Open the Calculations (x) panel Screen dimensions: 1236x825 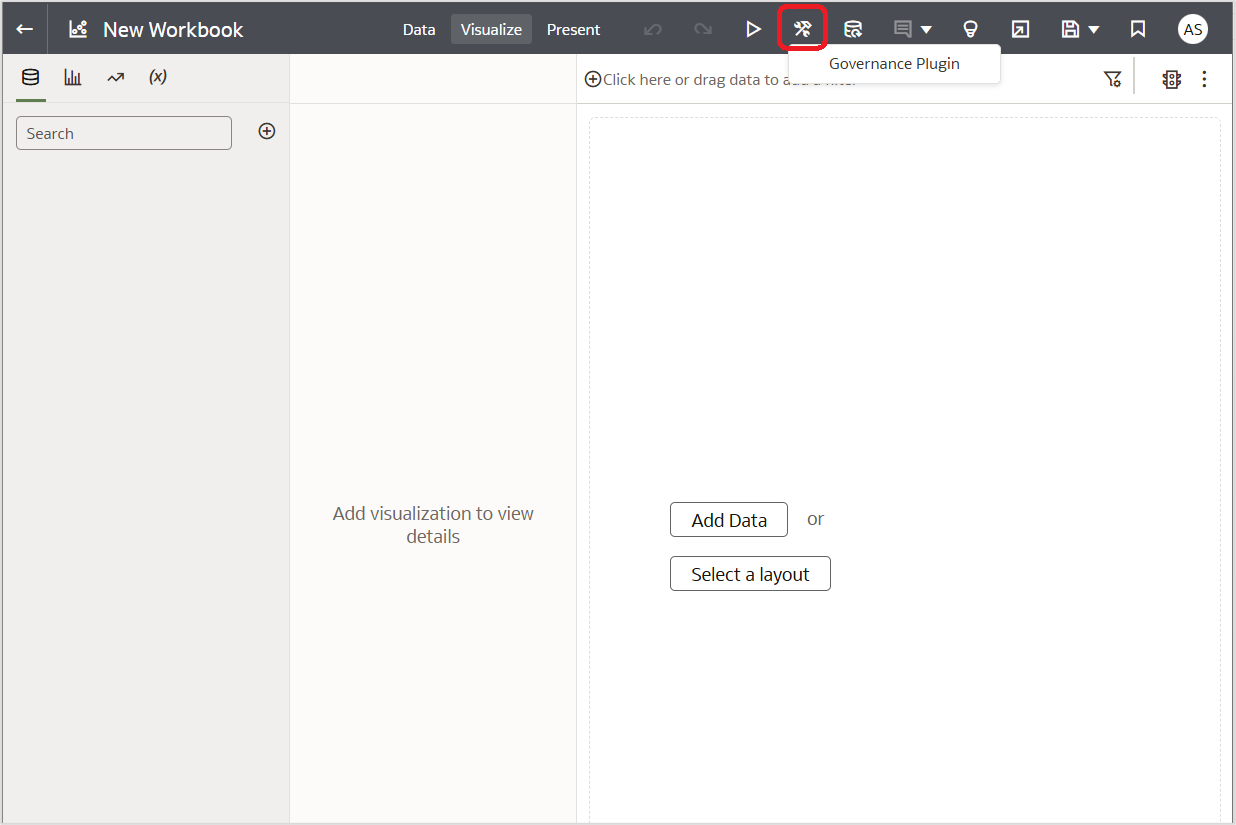157,77
